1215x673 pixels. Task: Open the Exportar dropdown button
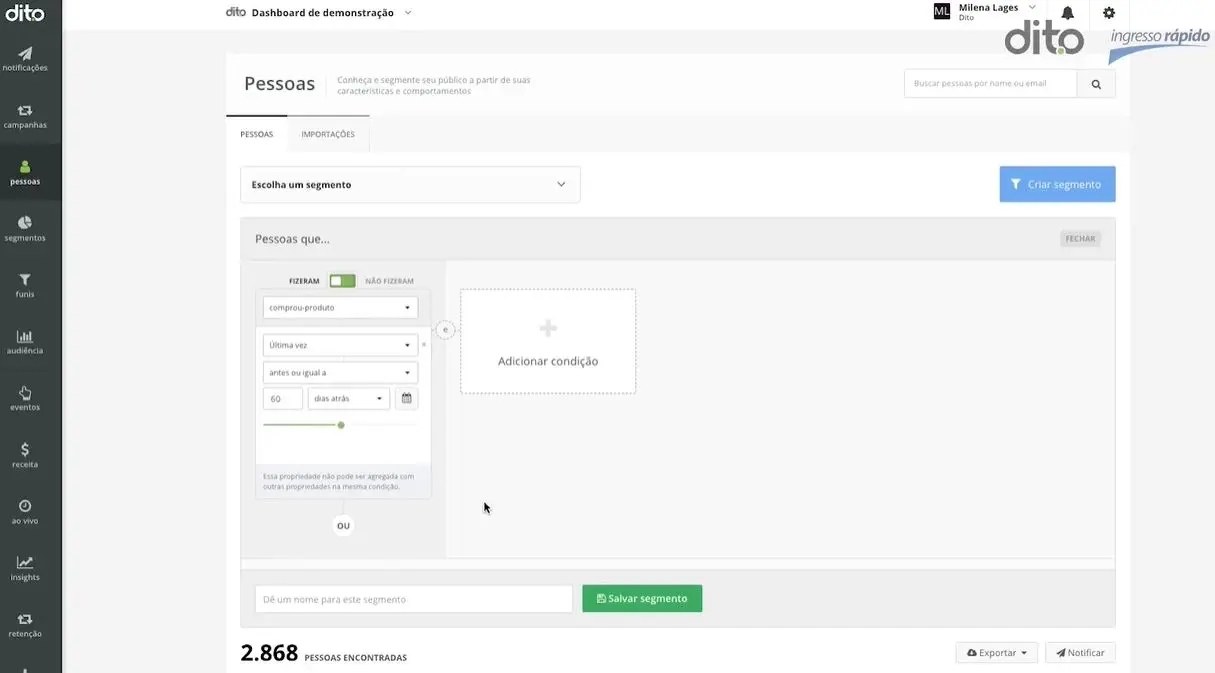pos(997,653)
